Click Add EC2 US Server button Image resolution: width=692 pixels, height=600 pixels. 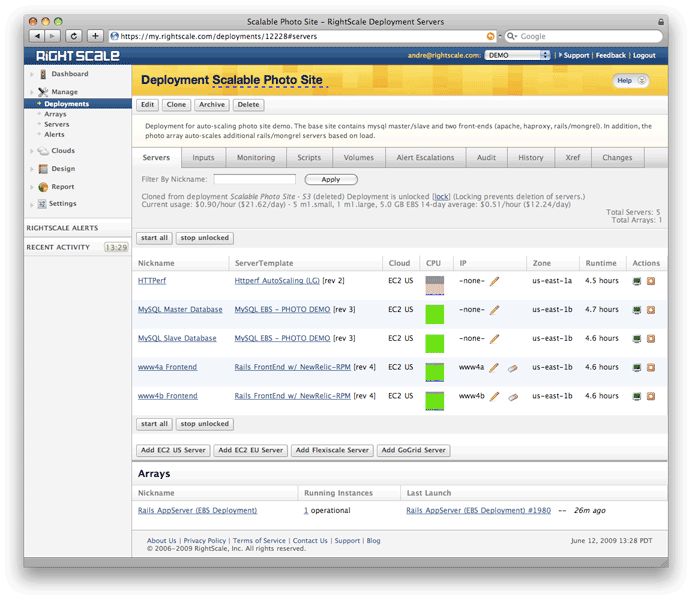tap(173, 450)
